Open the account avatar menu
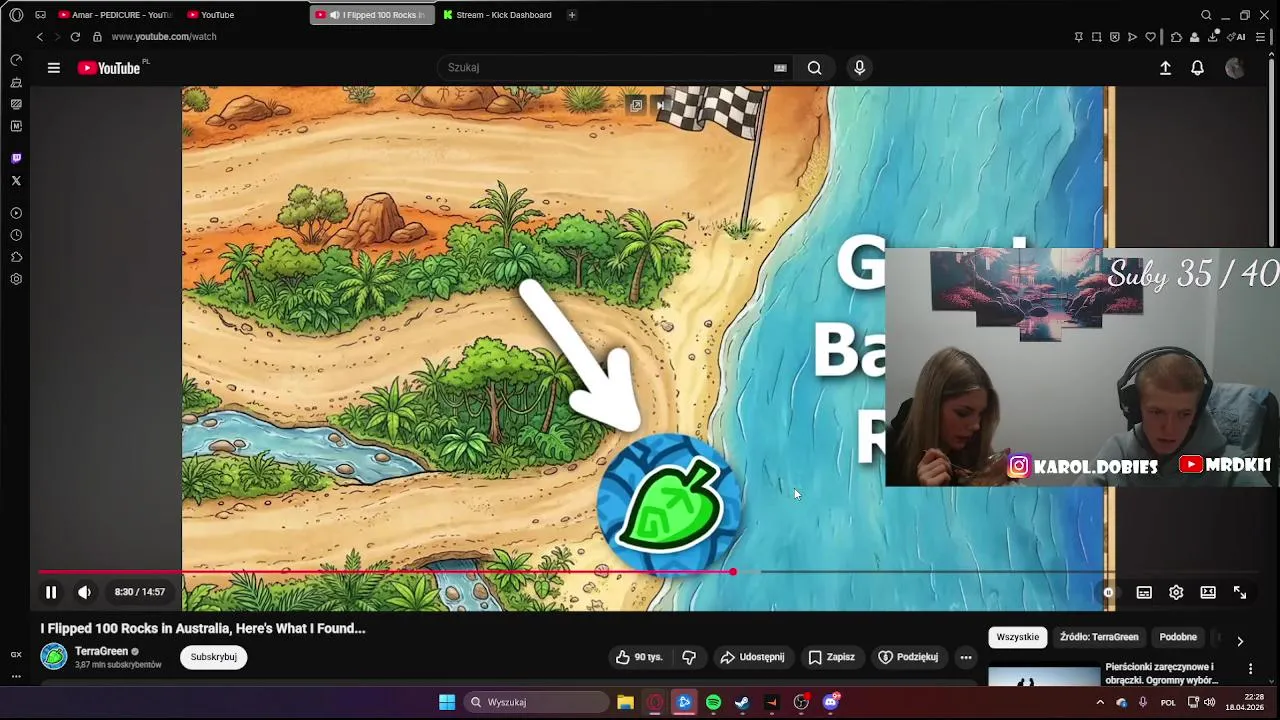 (1235, 68)
